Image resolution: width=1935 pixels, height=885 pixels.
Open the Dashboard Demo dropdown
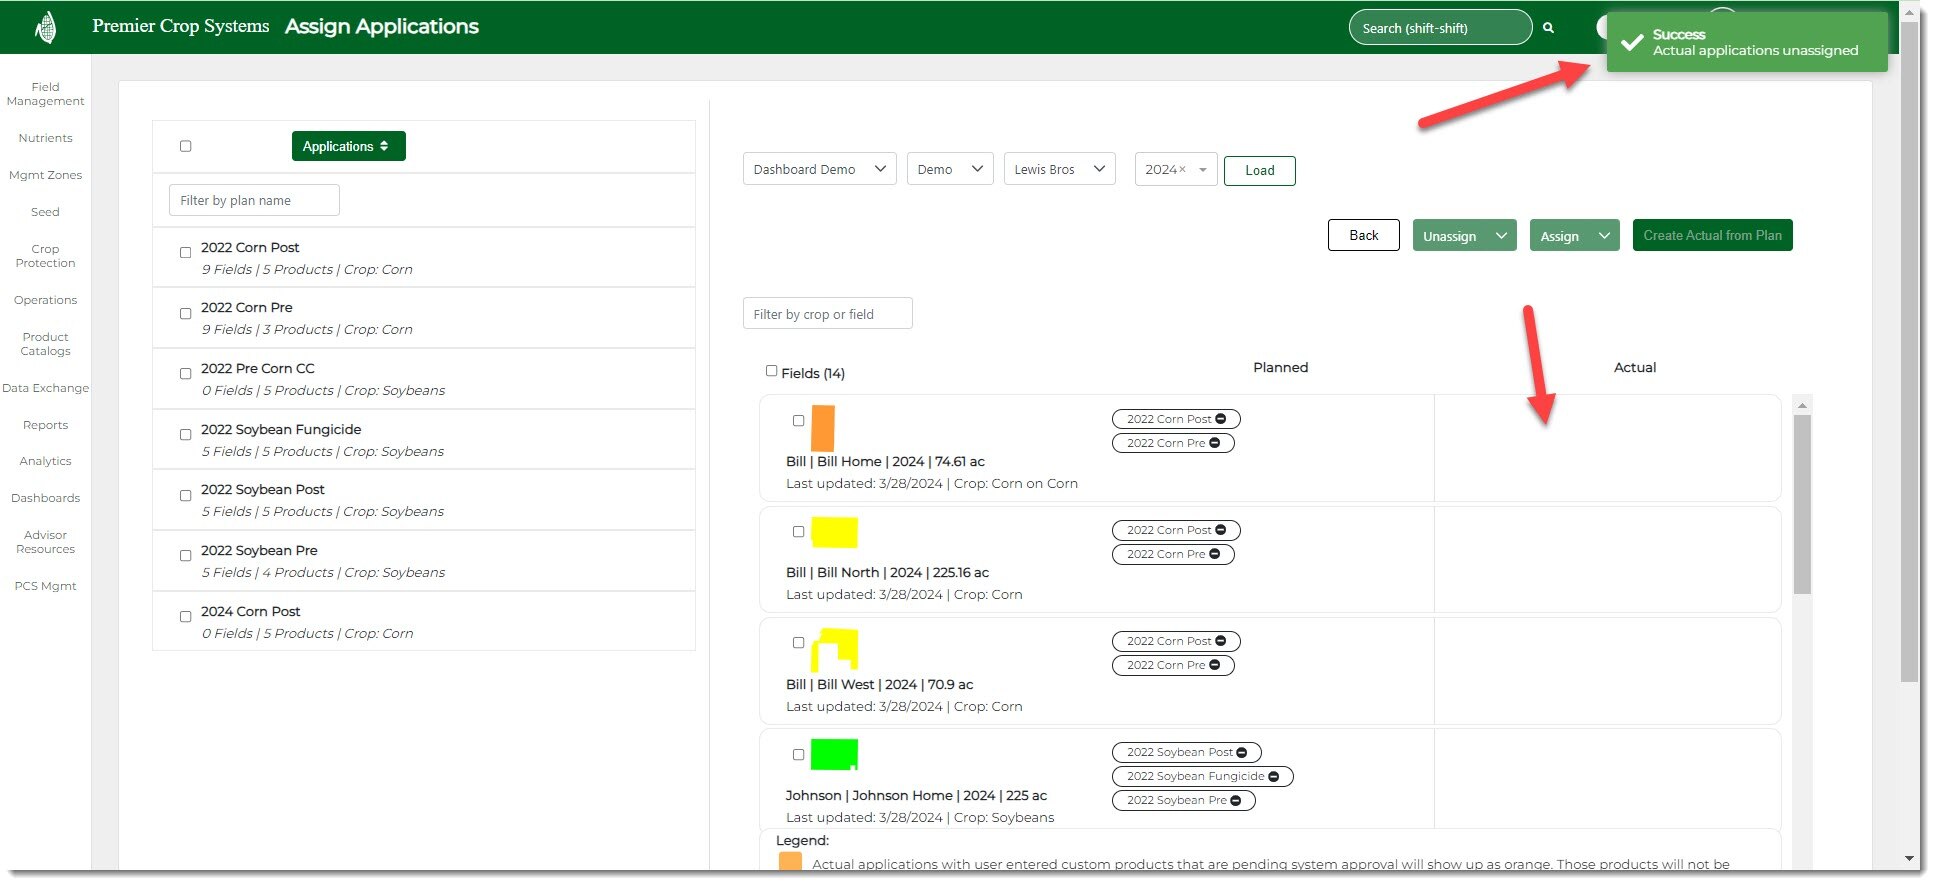pyautogui.click(x=819, y=170)
